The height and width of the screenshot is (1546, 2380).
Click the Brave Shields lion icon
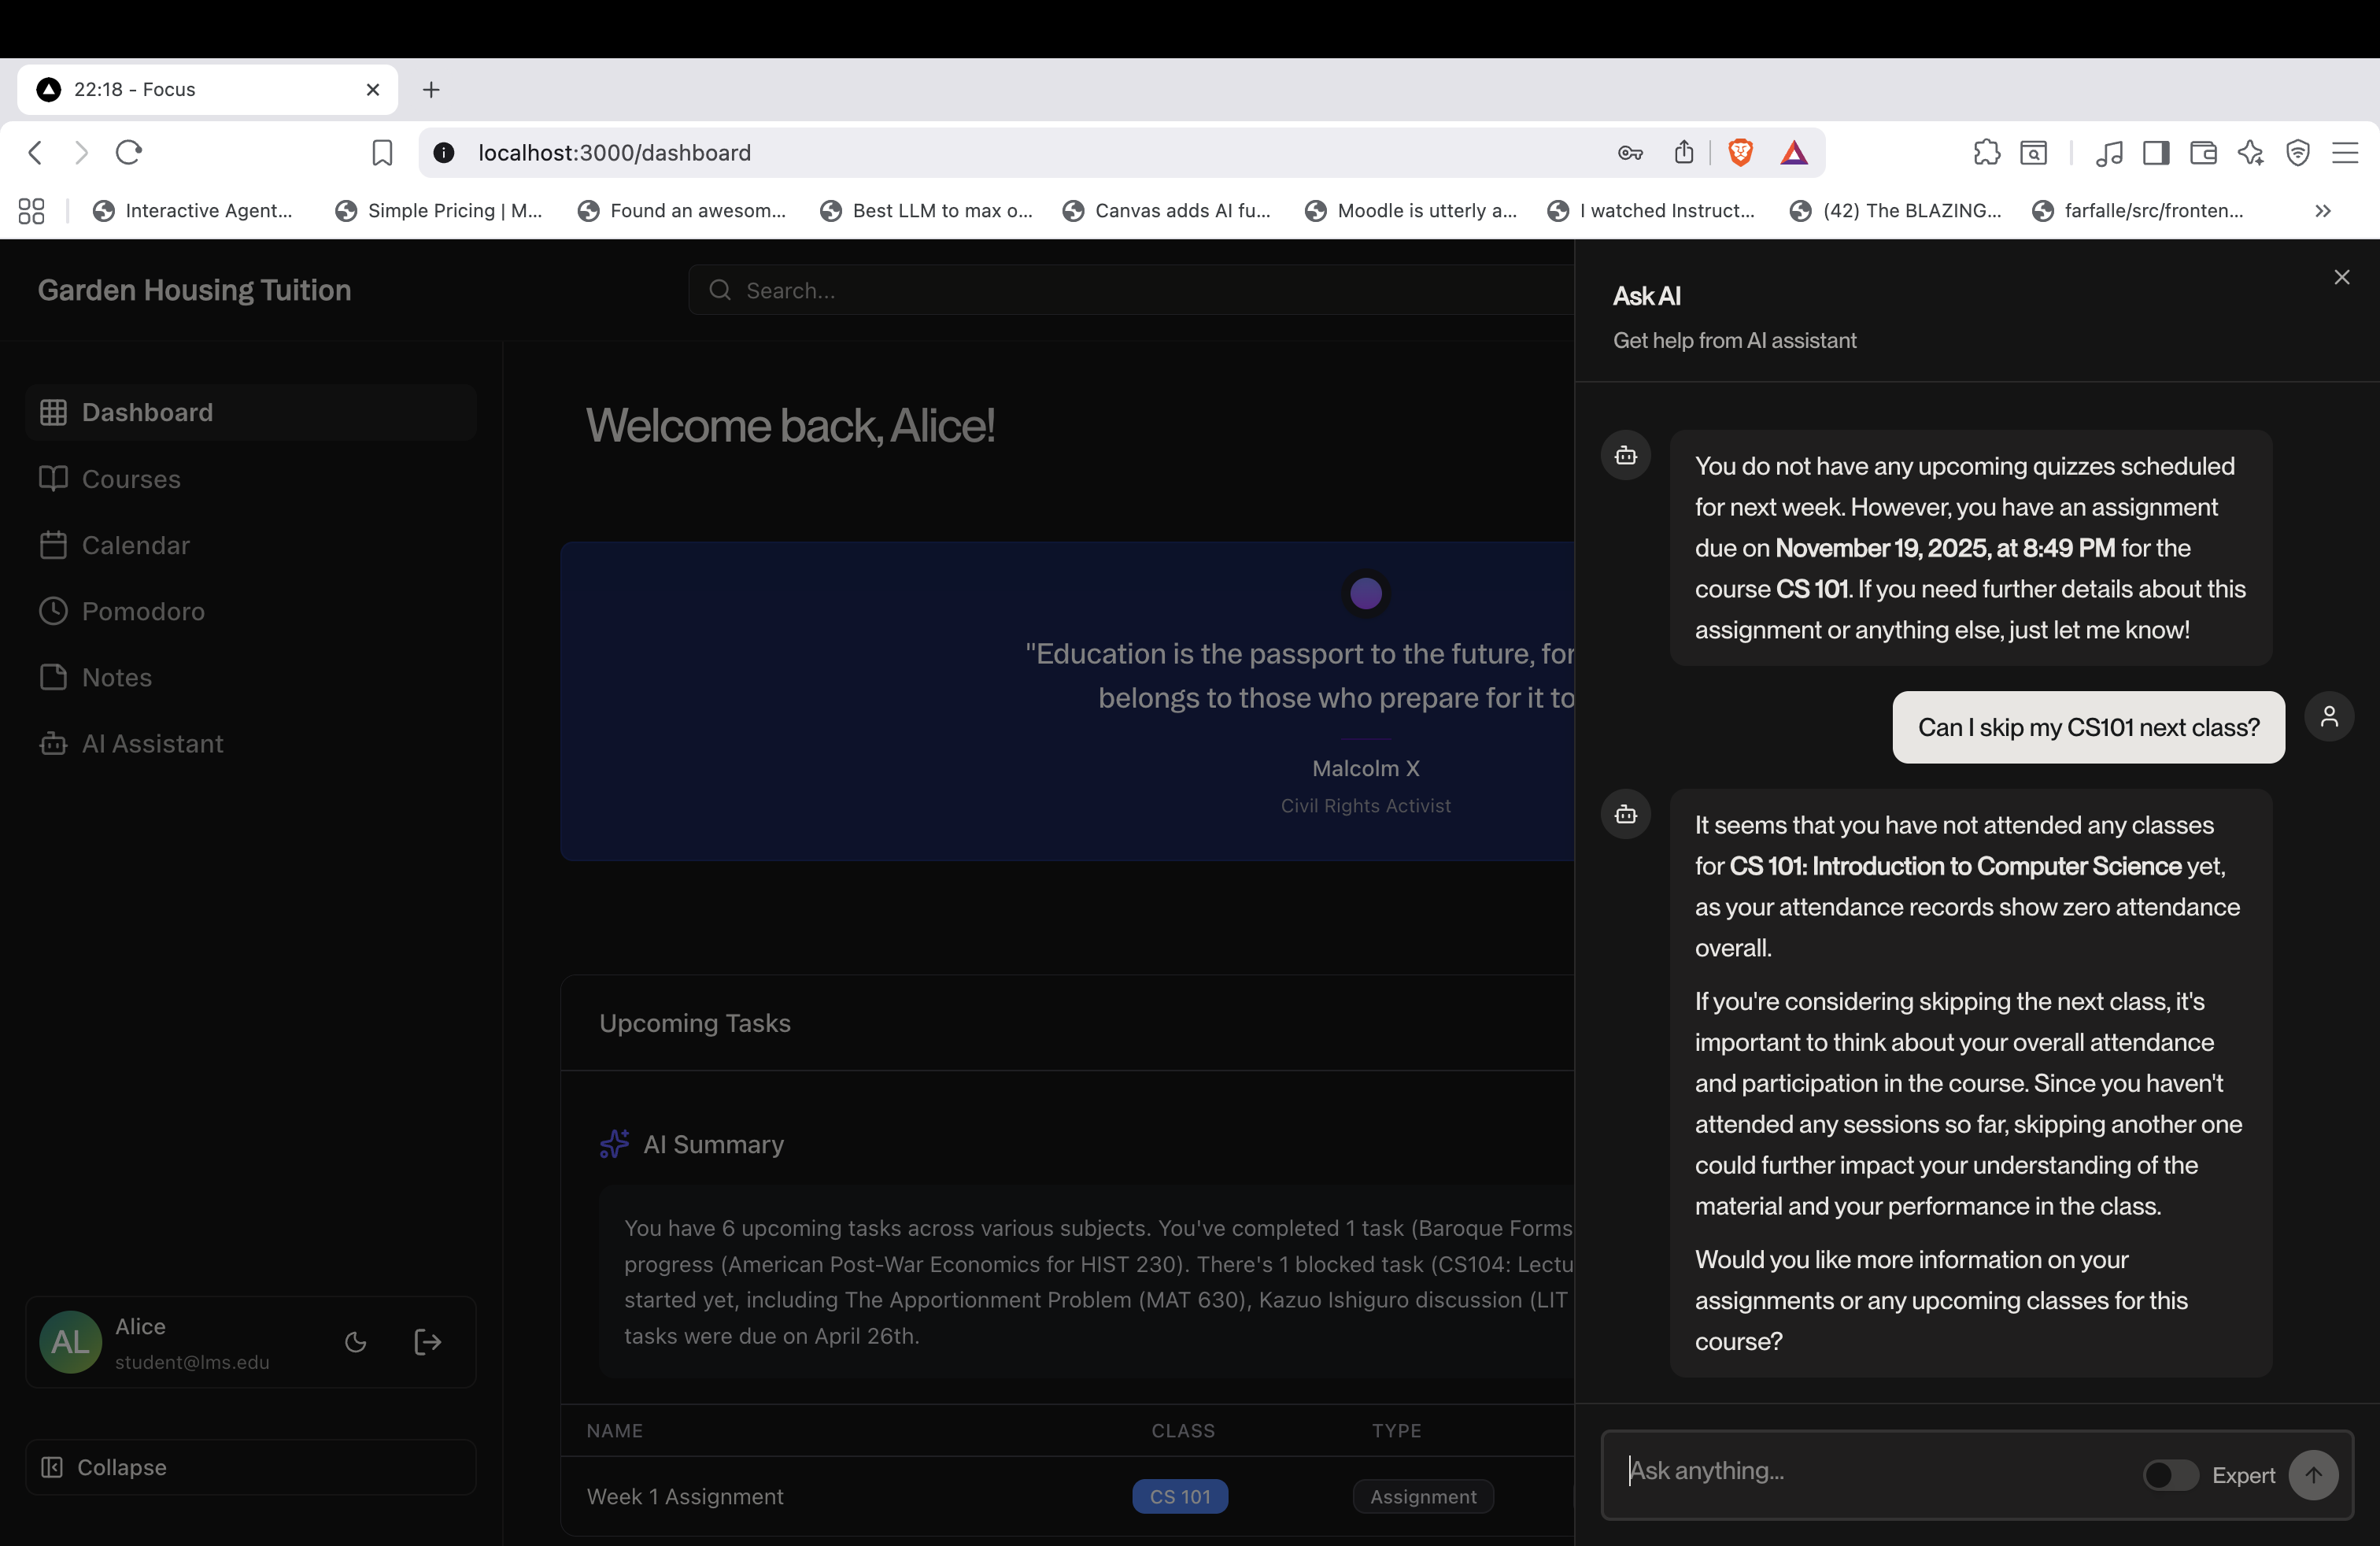point(1740,153)
